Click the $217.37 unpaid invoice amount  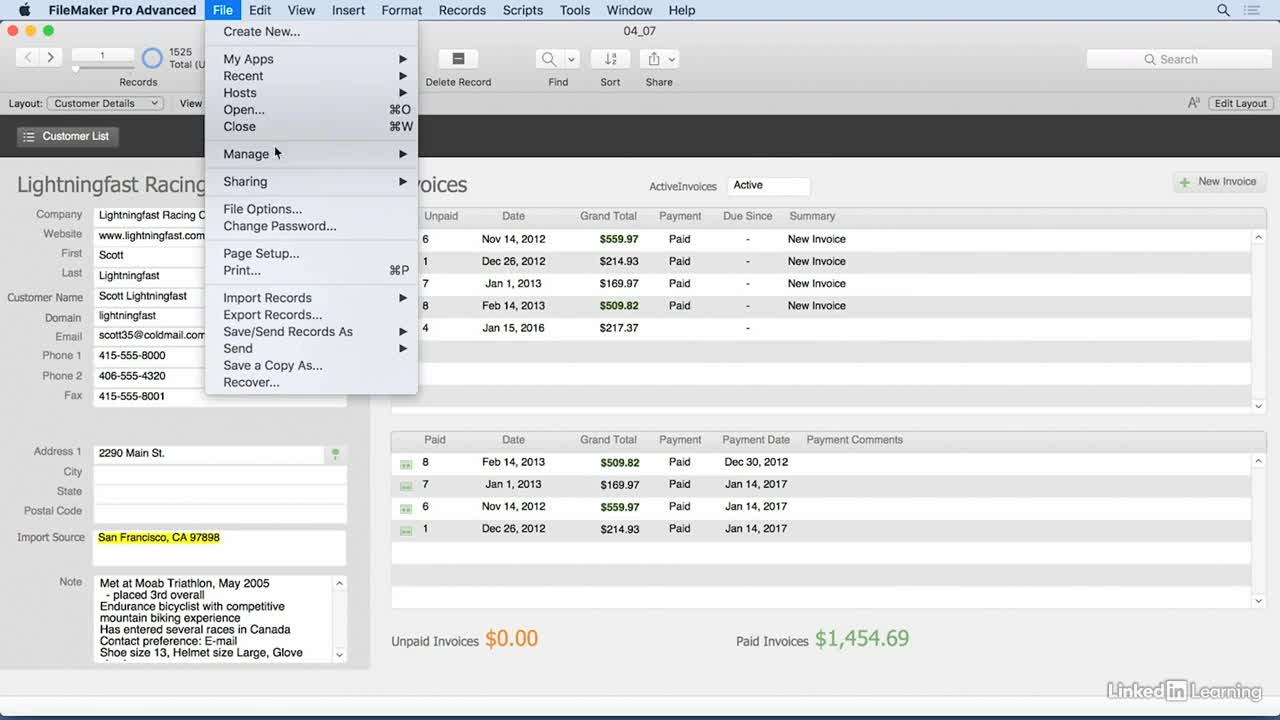pyautogui.click(x=619, y=328)
